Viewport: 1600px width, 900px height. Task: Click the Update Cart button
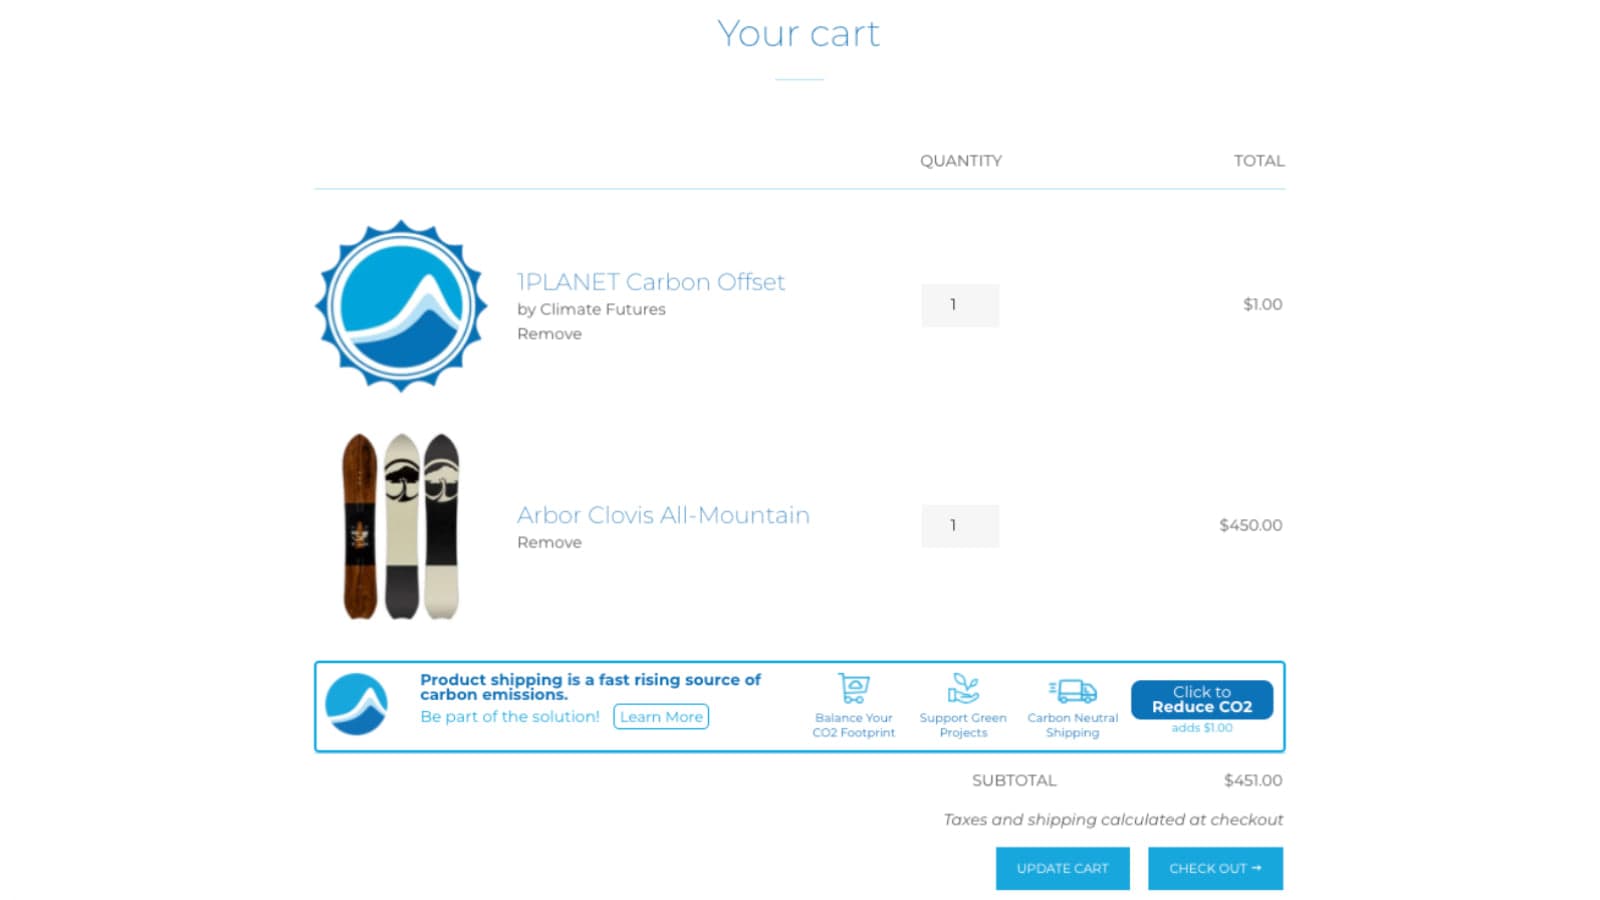(1062, 868)
